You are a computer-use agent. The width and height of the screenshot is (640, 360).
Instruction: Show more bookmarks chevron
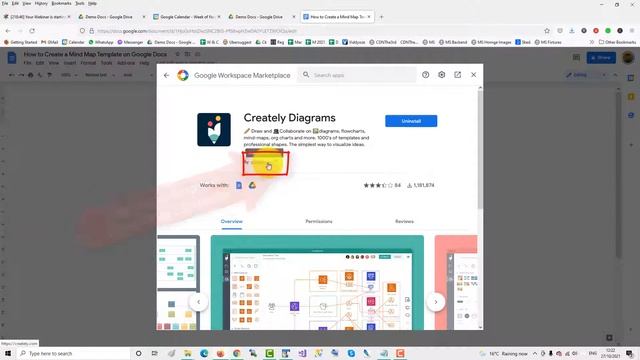pyautogui.click(x=591, y=42)
